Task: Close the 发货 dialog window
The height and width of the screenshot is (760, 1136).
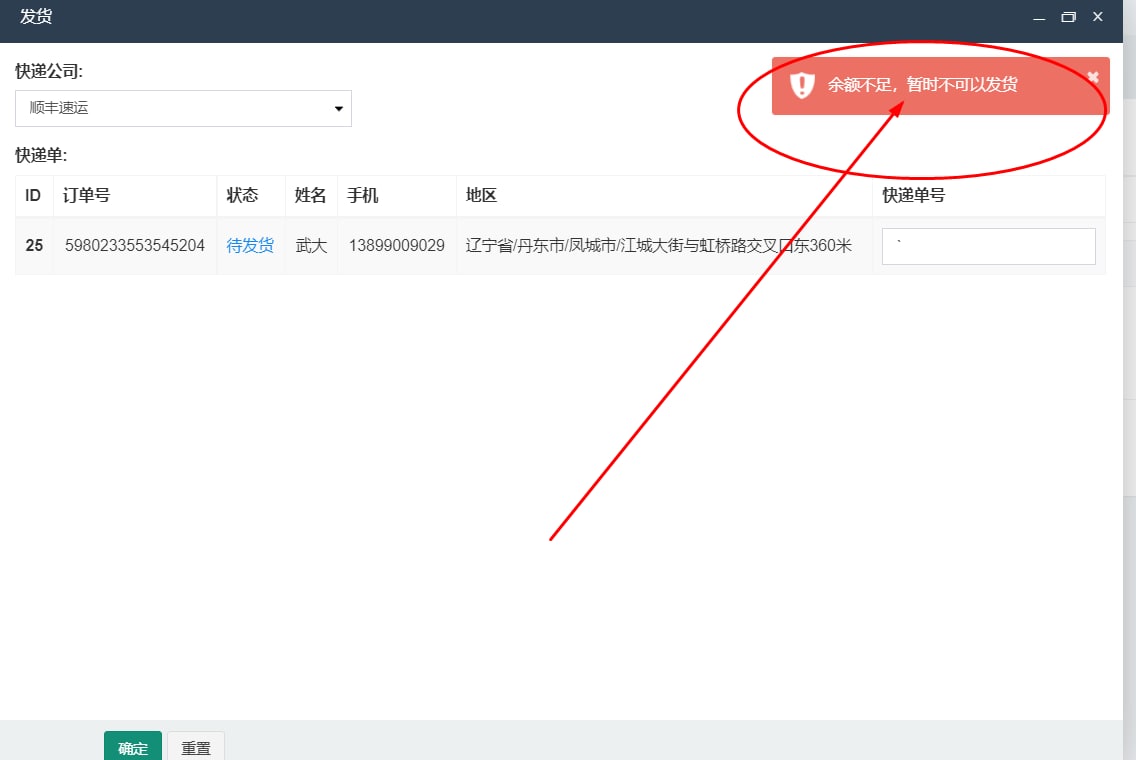Action: point(1097,17)
